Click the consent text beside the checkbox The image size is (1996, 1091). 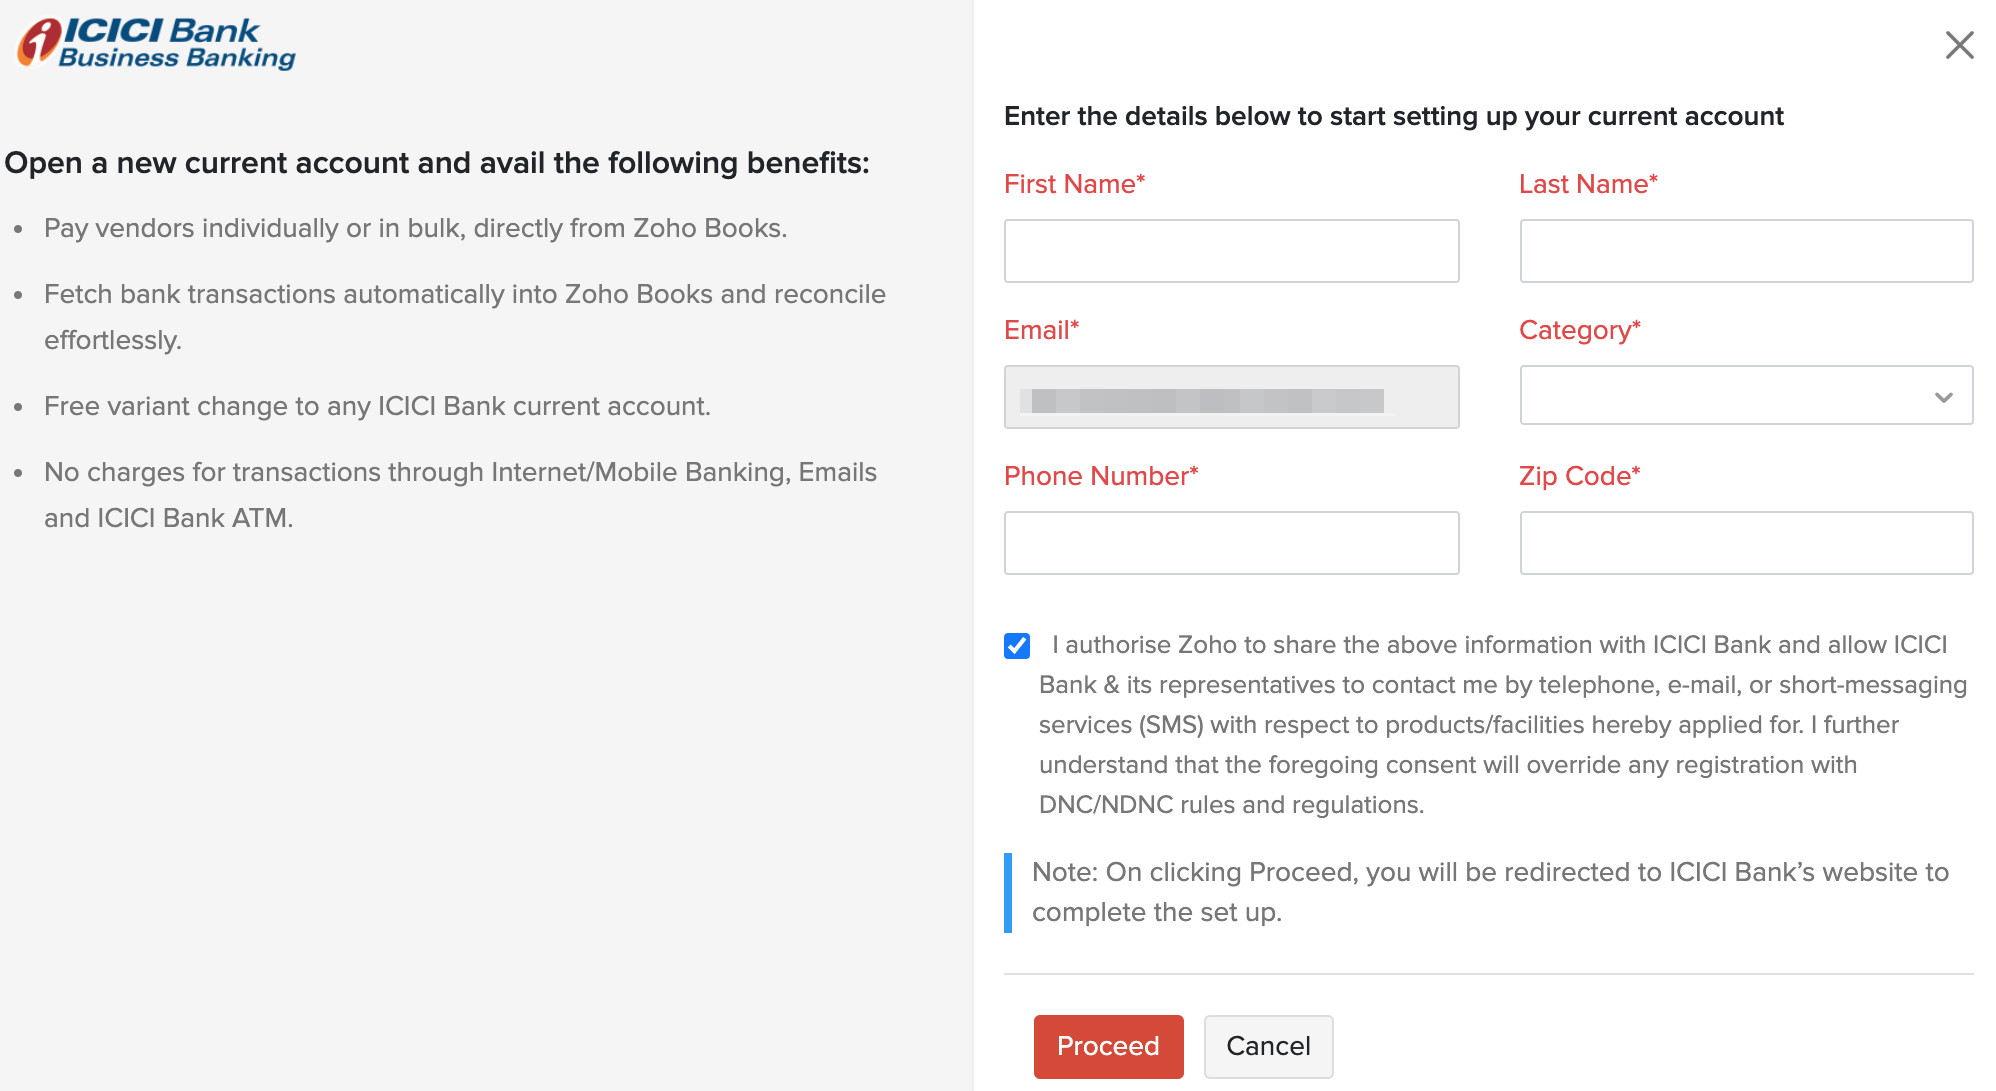[1500, 725]
